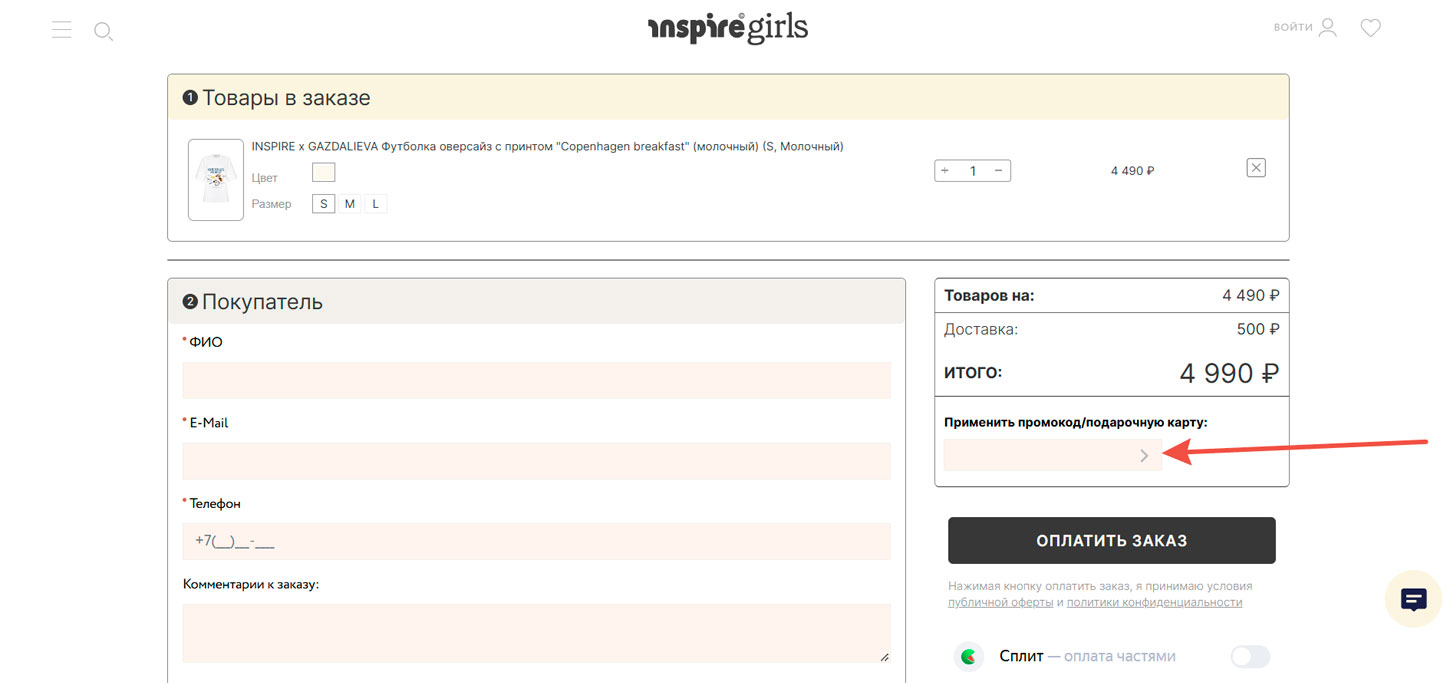This screenshot has width=1450, height=683.
Task: Click the Доставка 500 ₽ value
Action: [1258, 329]
